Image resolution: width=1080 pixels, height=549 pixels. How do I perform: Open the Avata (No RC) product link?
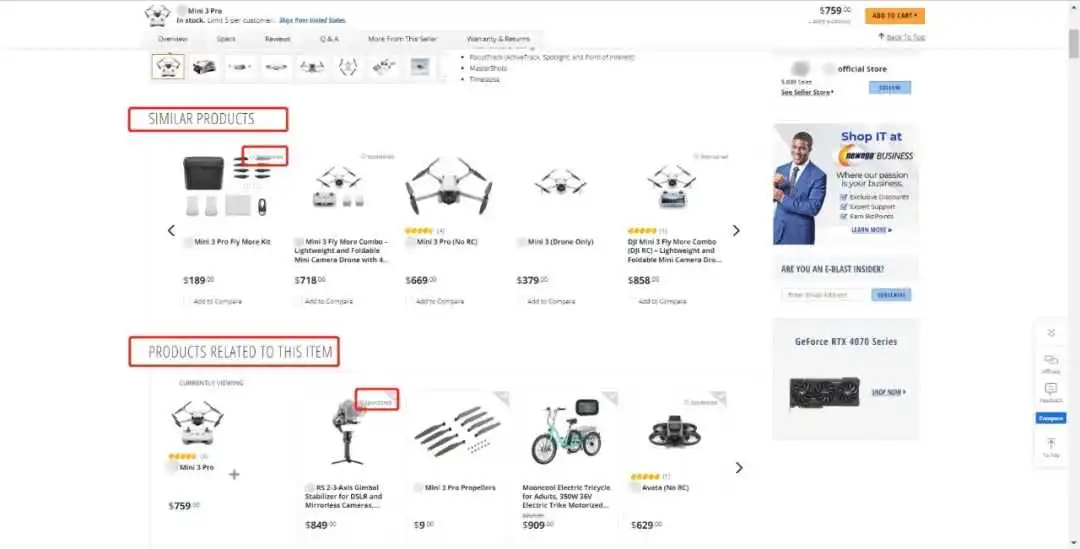665,488
